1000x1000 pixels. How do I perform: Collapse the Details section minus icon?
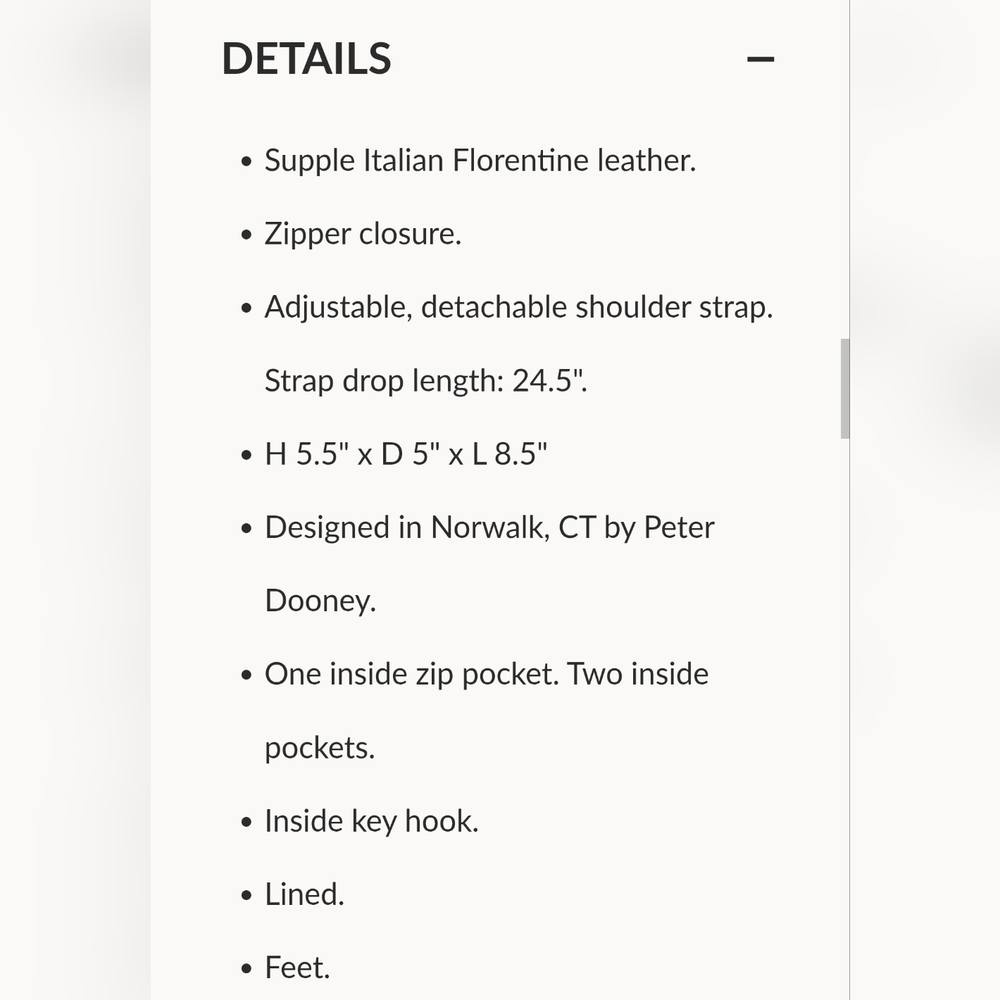(760, 59)
